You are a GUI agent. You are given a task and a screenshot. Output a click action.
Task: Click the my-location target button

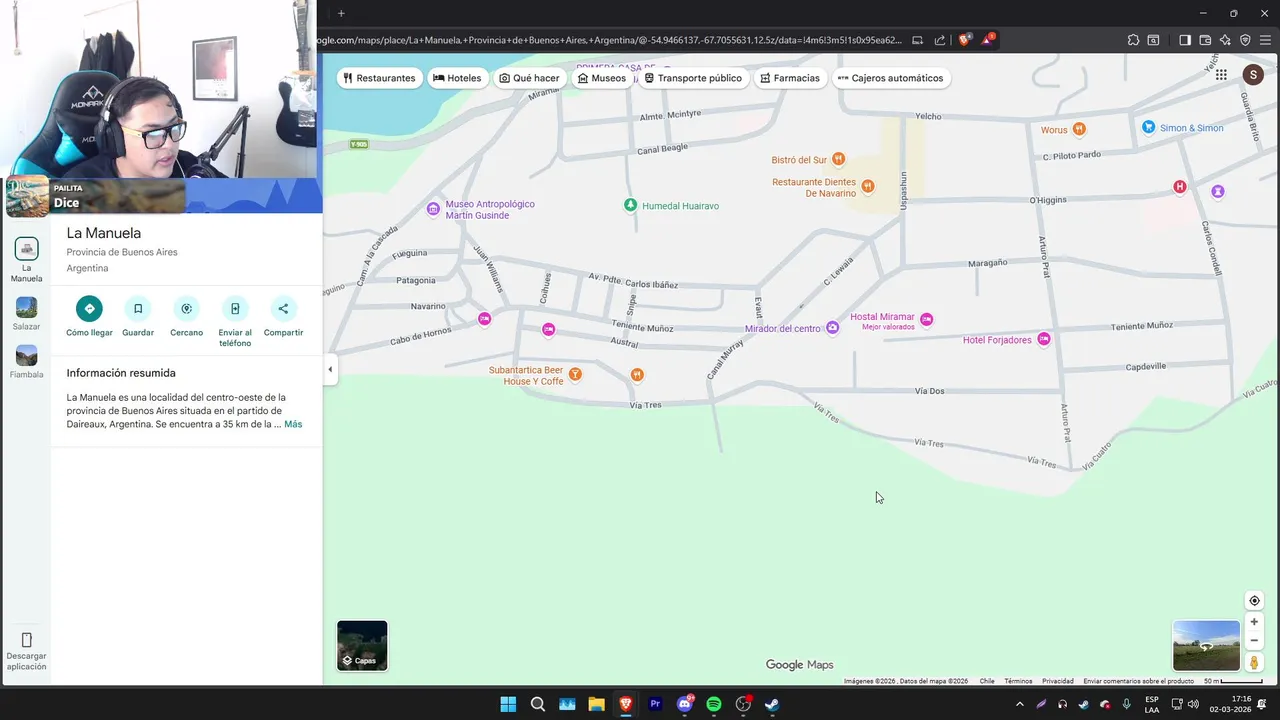1254,601
